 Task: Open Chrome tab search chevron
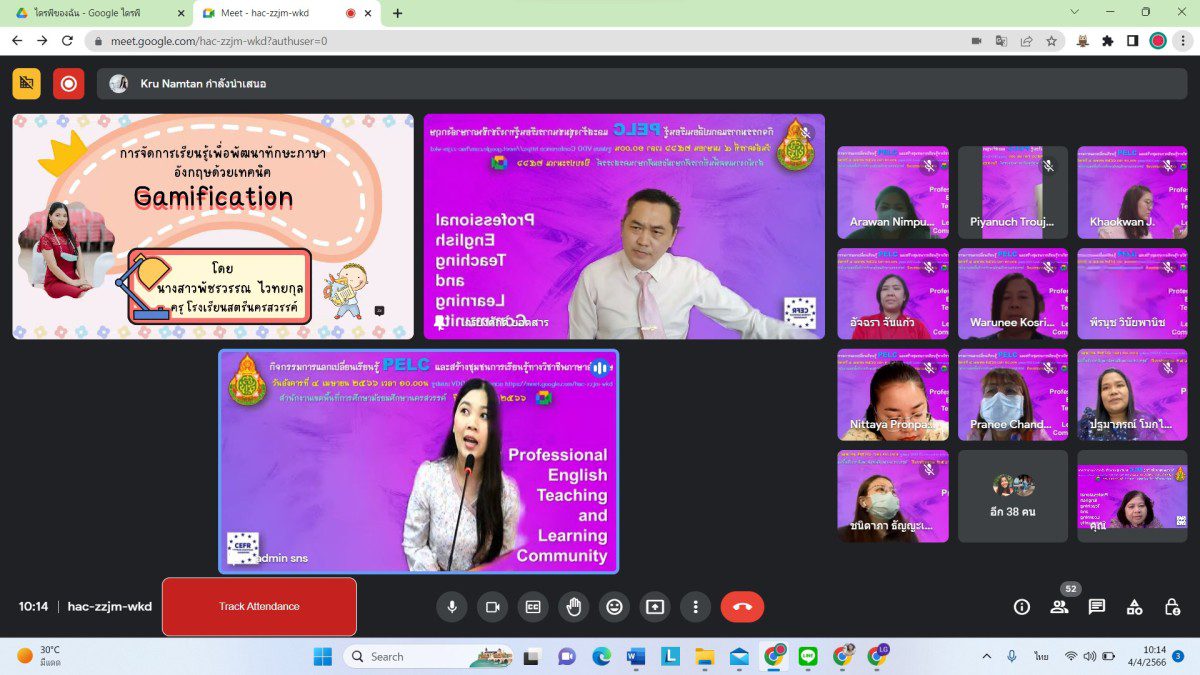point(1075,12)
